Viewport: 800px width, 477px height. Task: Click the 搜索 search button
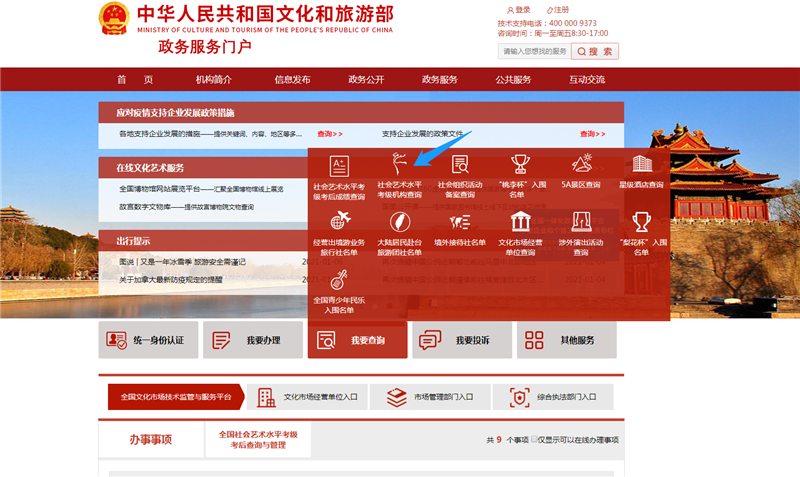point(595,52)
